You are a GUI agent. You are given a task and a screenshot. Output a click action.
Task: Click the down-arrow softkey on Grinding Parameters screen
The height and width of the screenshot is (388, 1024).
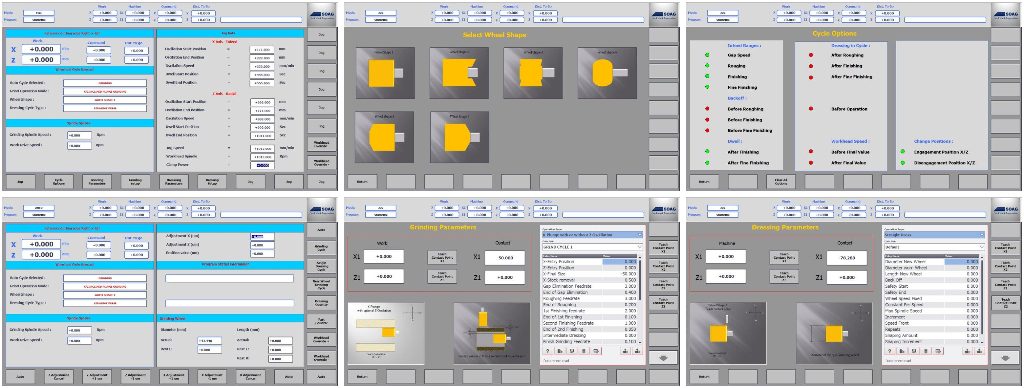point(663,357)
